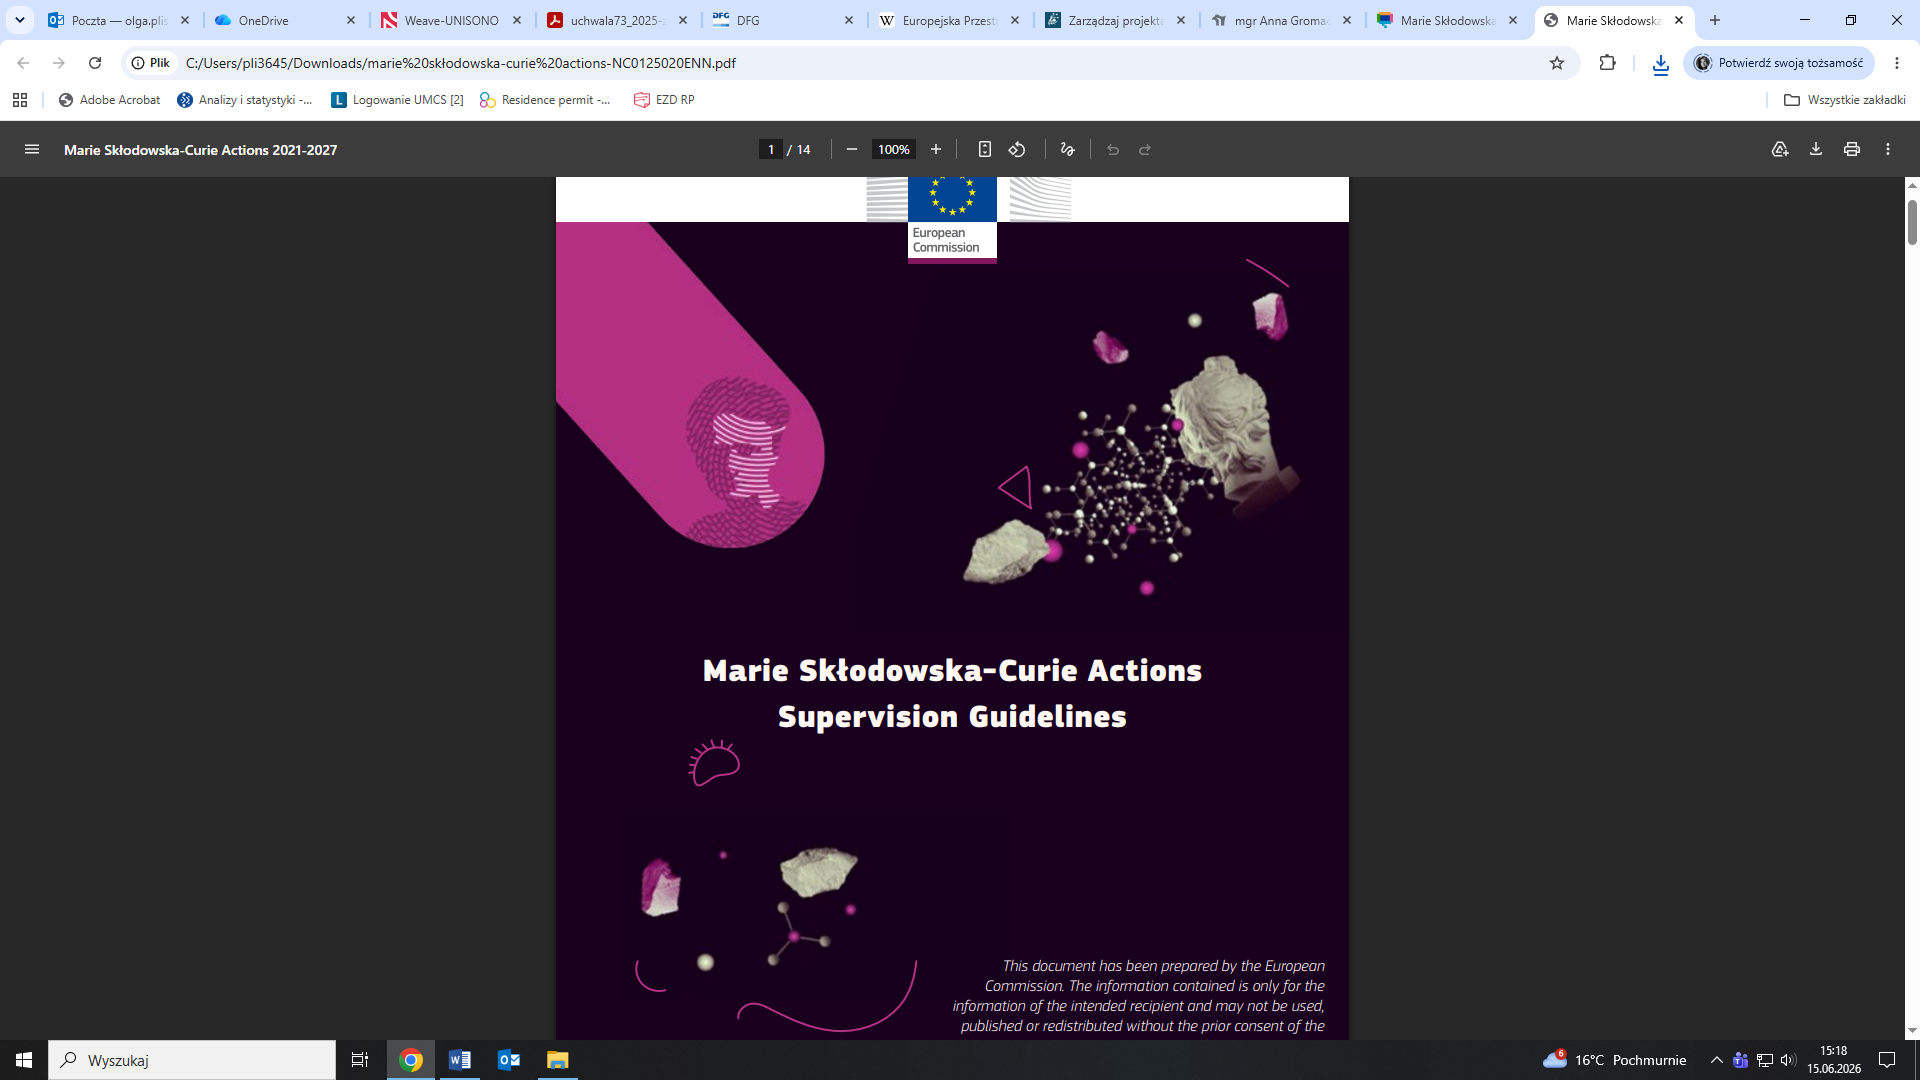Screen dimensions: 1920x1080
Task: Open the PDF sidebar menu icon
Action: point(32,150)
